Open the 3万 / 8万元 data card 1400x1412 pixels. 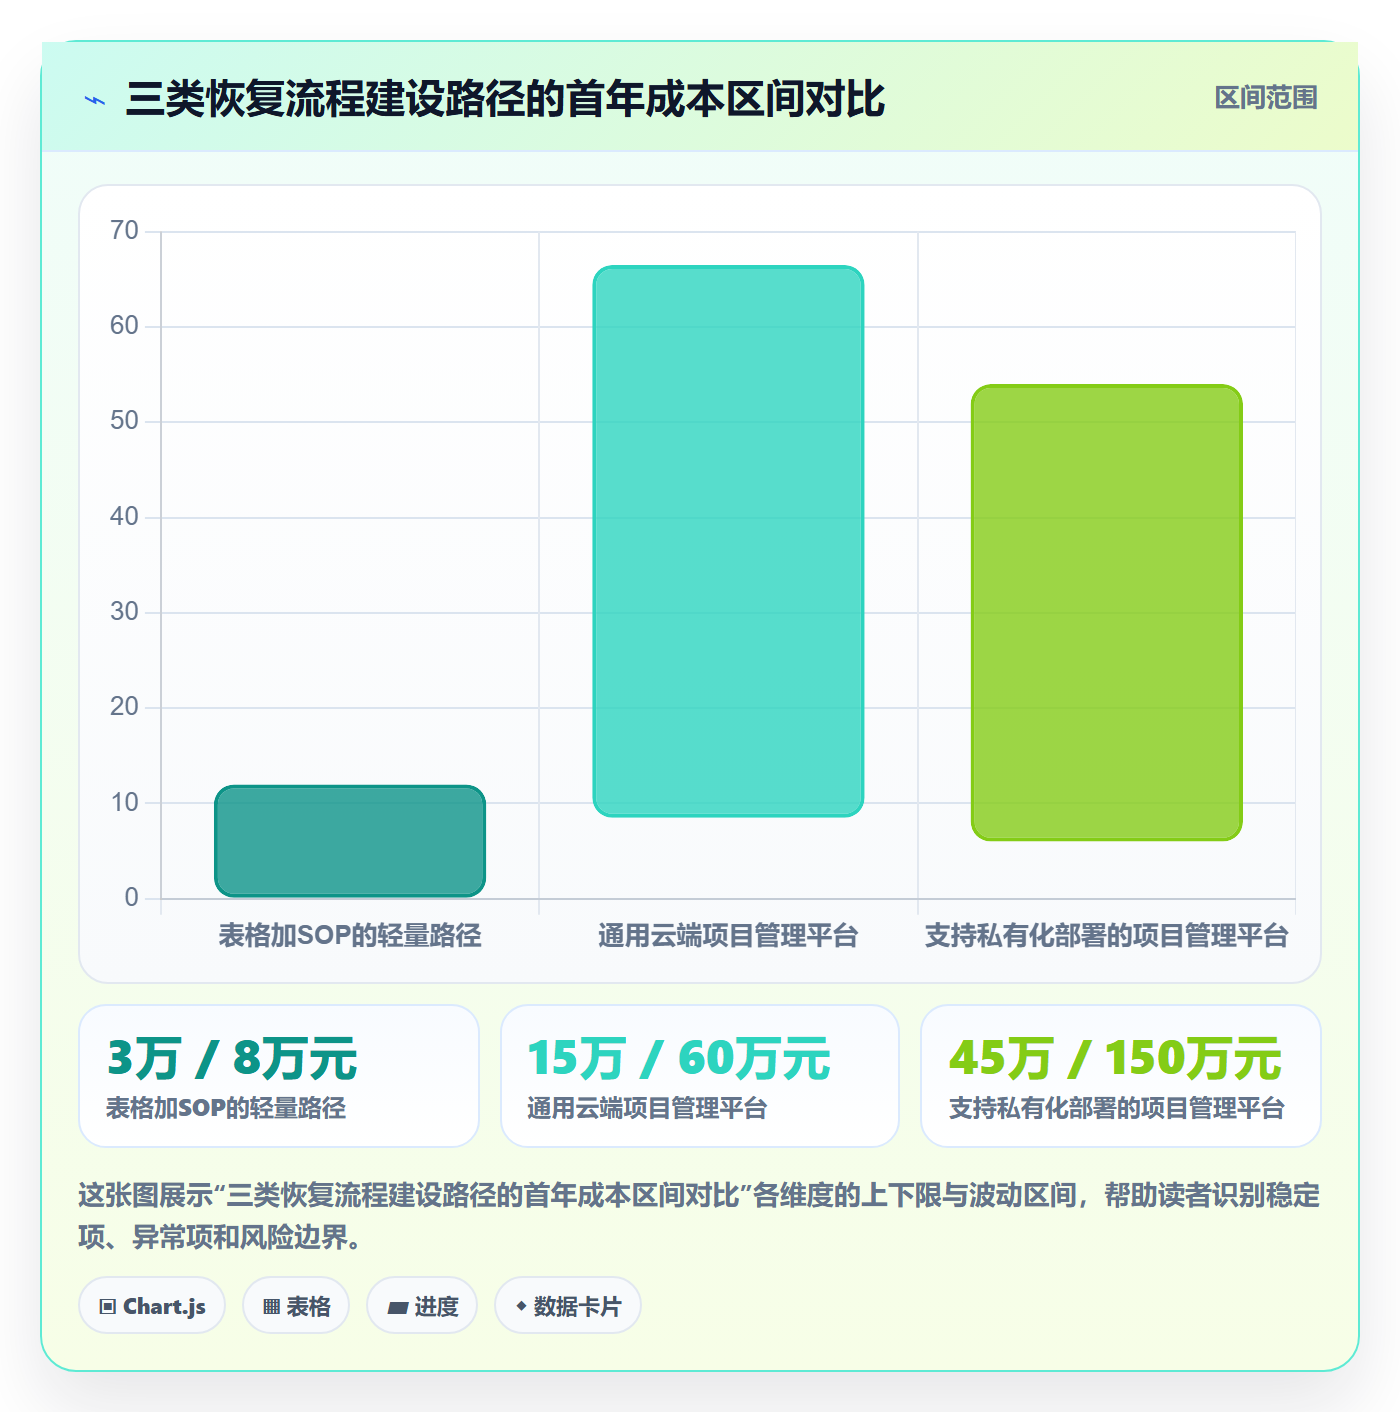(279, 1076)
